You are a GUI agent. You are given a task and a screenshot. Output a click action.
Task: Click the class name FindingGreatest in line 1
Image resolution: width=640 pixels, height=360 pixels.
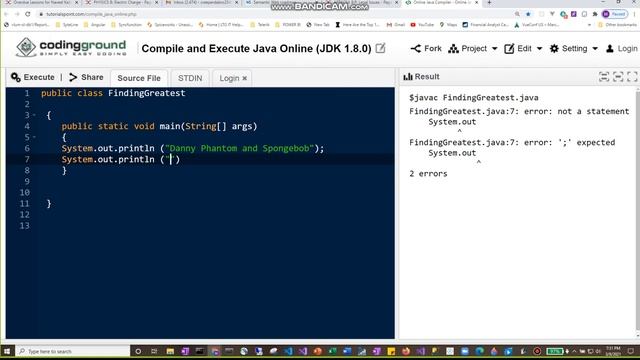point(147,93)
